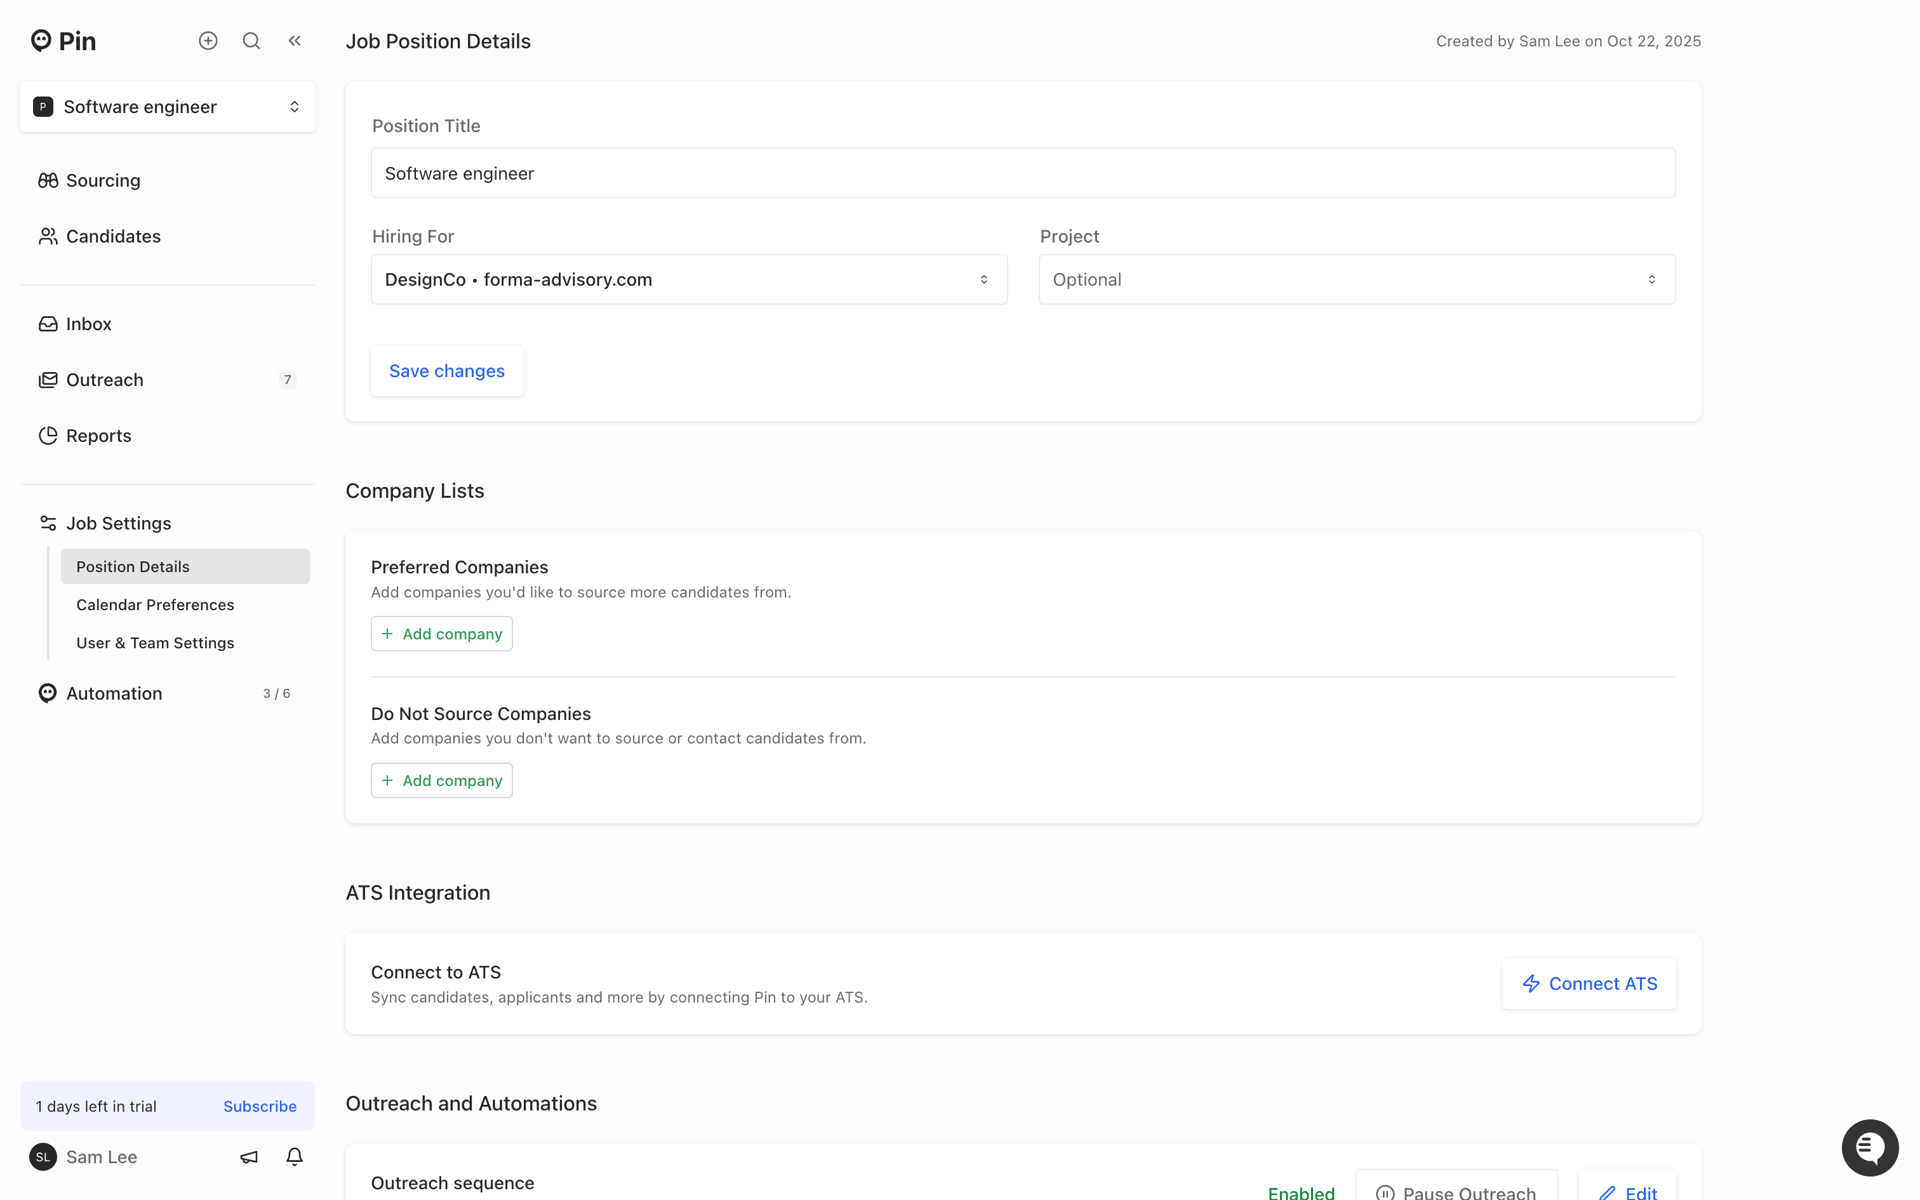
Task: Open search via magnifier icon
Action: pos(252,41)
